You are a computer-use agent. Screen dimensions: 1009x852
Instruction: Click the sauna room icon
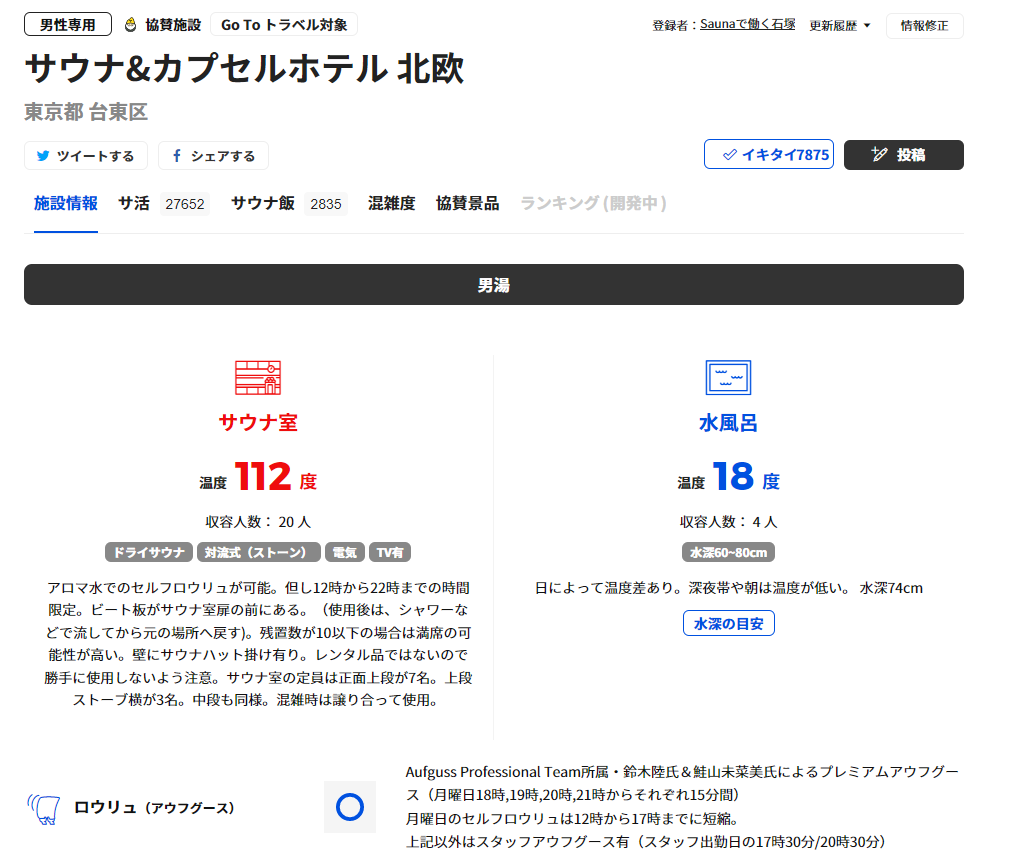258,378
